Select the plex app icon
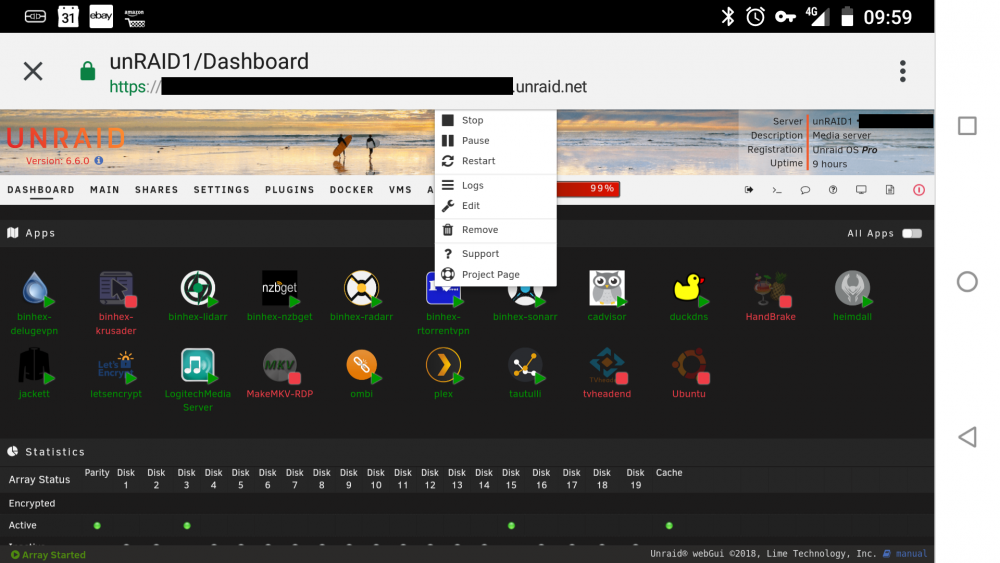The image size is (1000, 563). [x=443, y=365]
